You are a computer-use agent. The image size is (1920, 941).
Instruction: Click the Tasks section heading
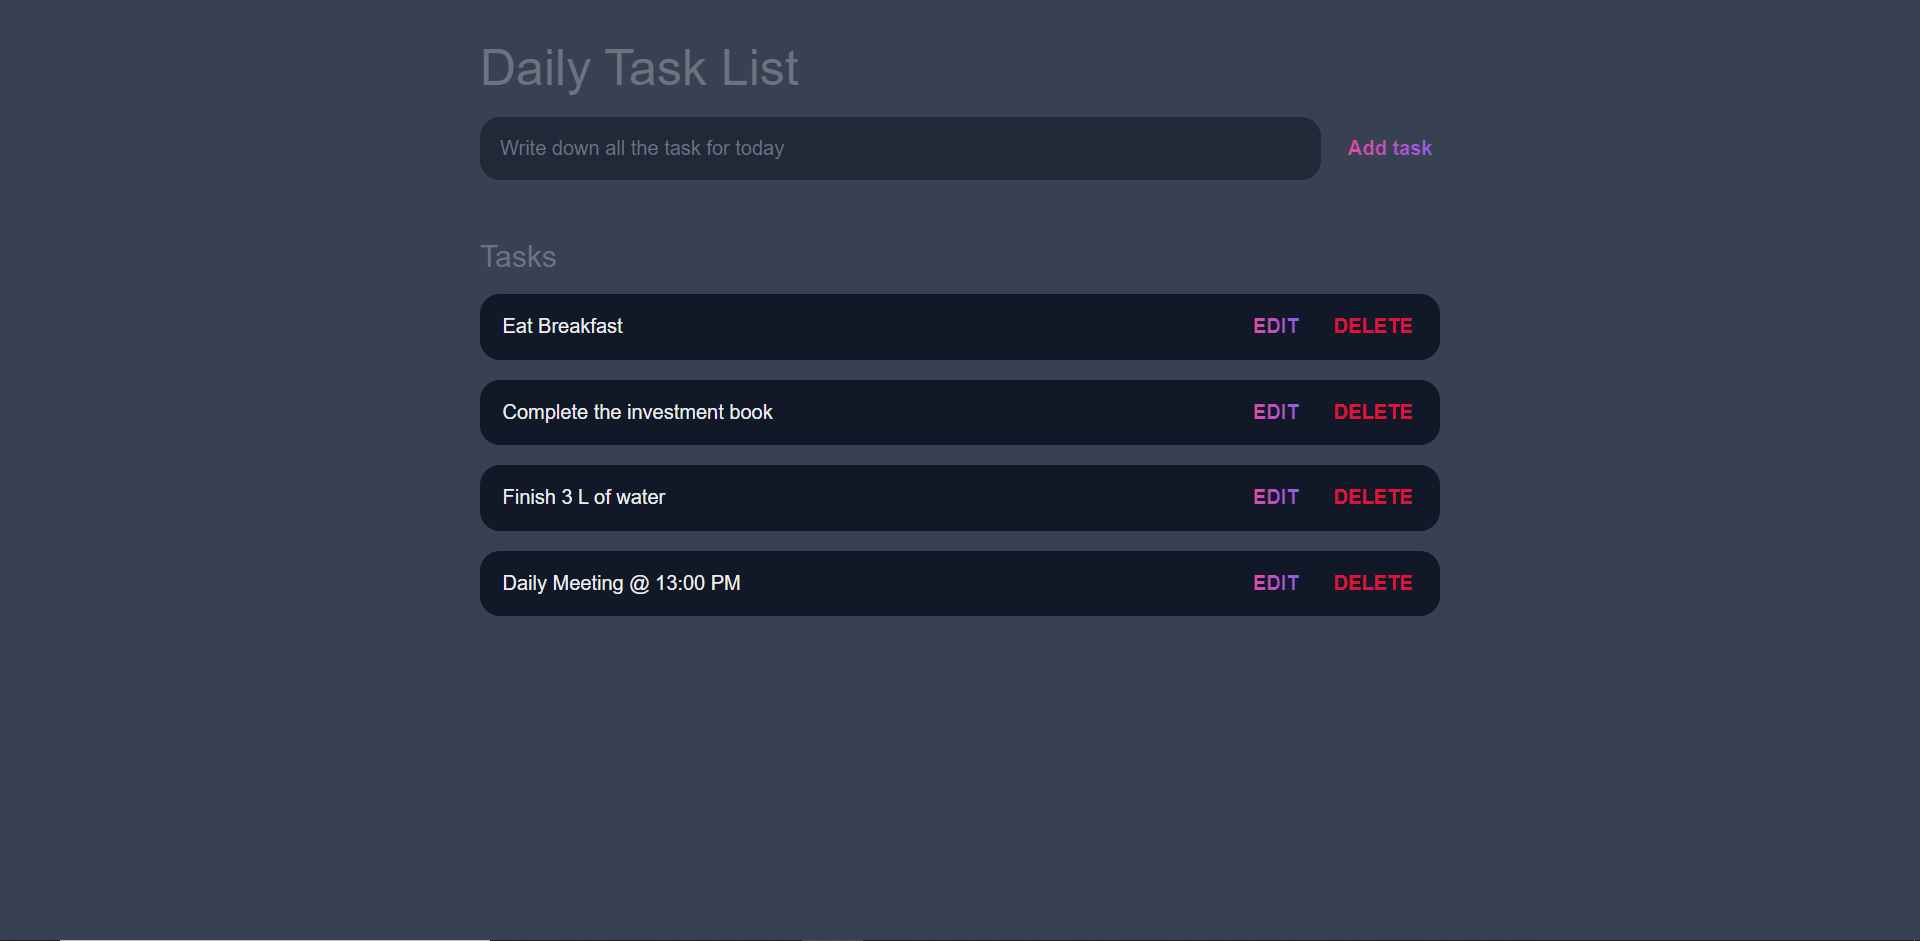[517, 256]
